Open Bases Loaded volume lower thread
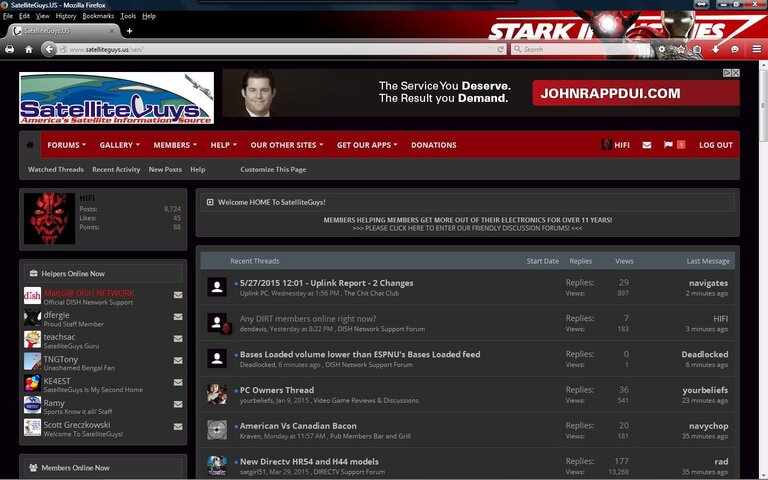 coord(360,354)
